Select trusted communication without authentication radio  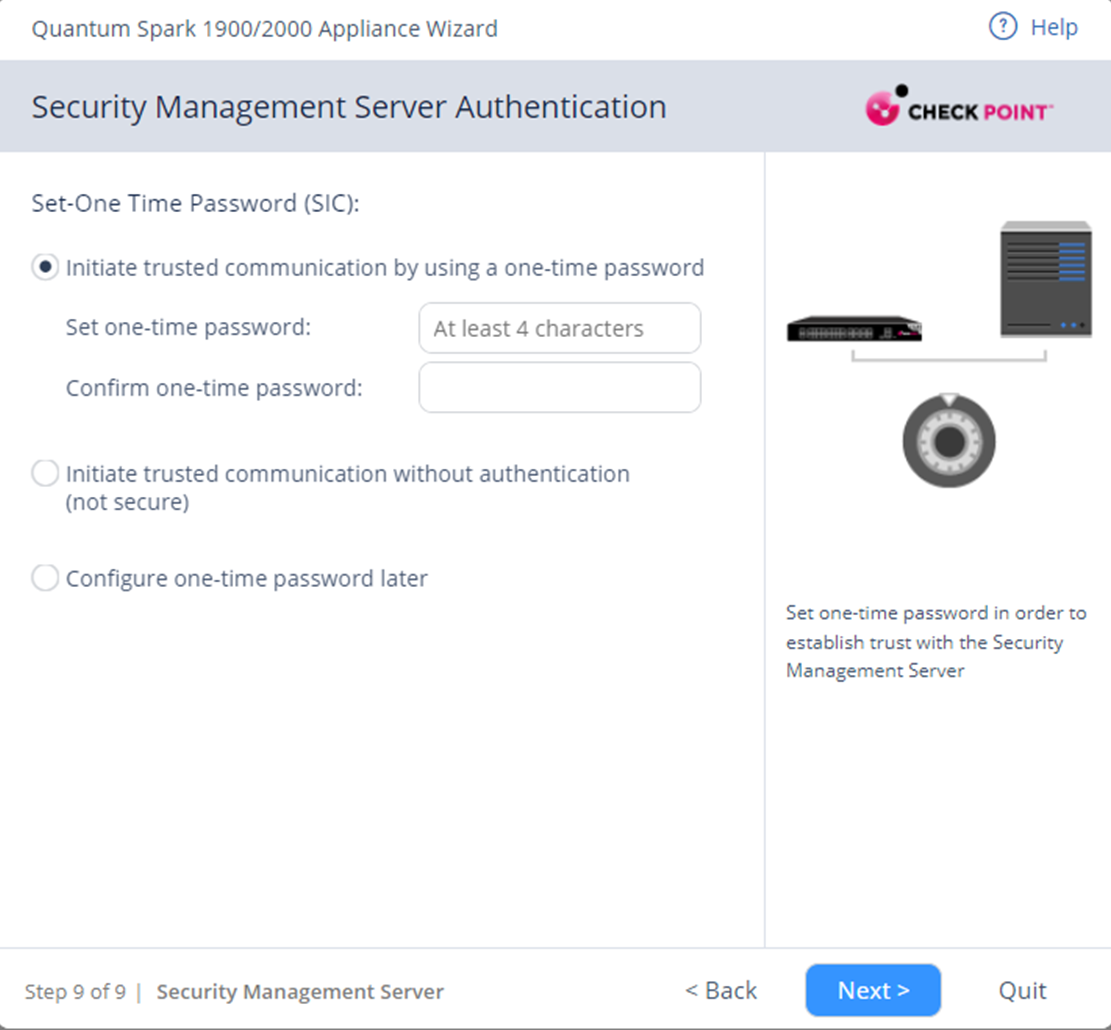(x=45, y=473)
